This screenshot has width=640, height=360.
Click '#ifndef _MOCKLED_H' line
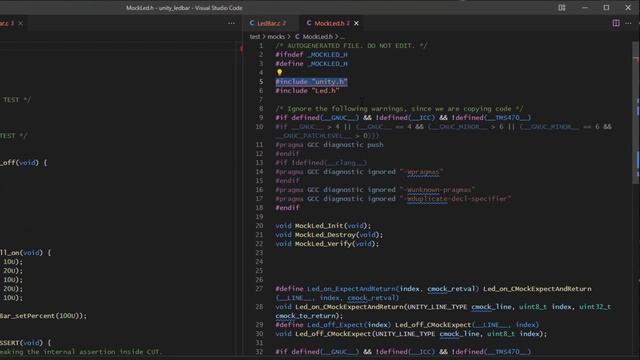point(311,55)
